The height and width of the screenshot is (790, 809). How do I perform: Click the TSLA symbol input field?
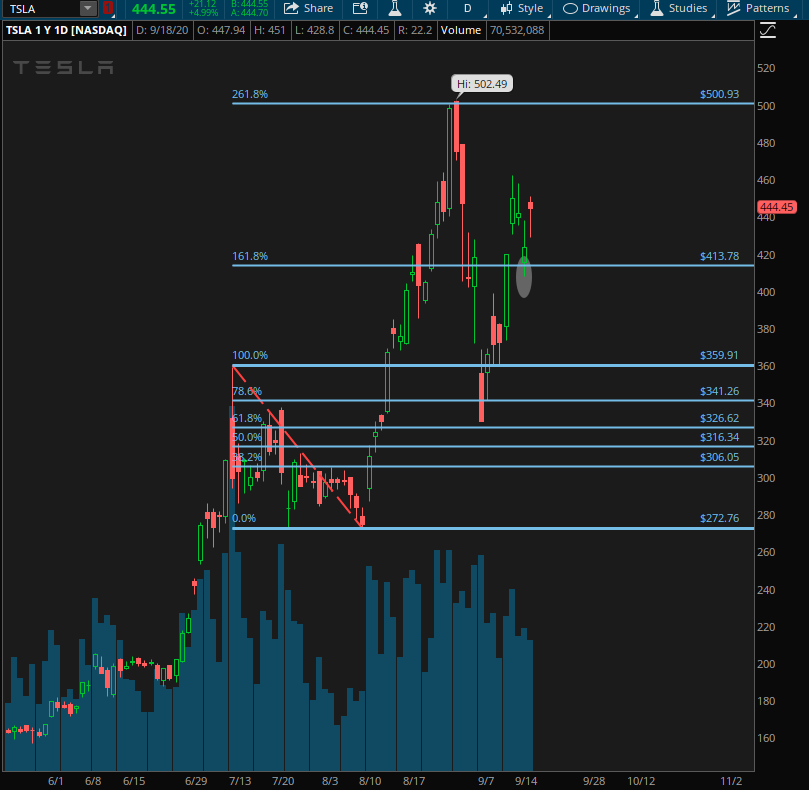point(41,8)
